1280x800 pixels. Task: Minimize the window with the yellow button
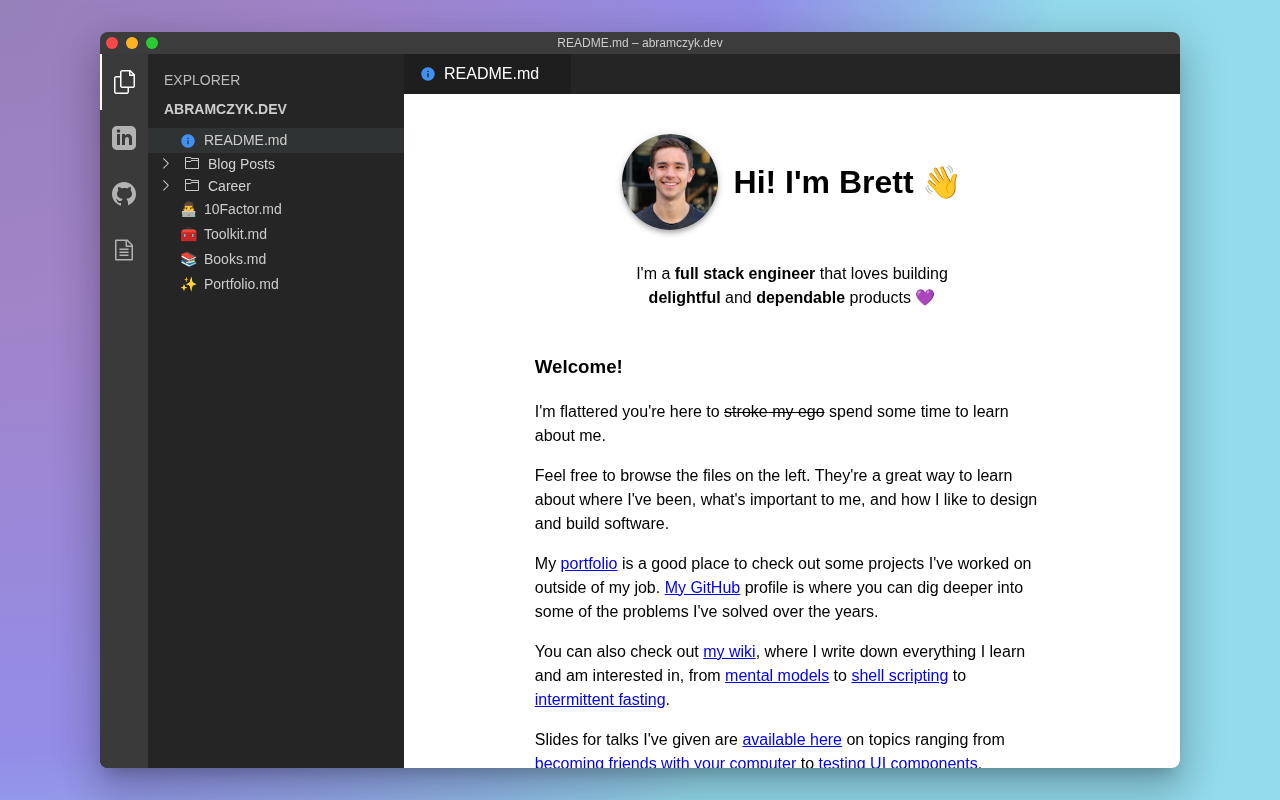click(132, 43)
